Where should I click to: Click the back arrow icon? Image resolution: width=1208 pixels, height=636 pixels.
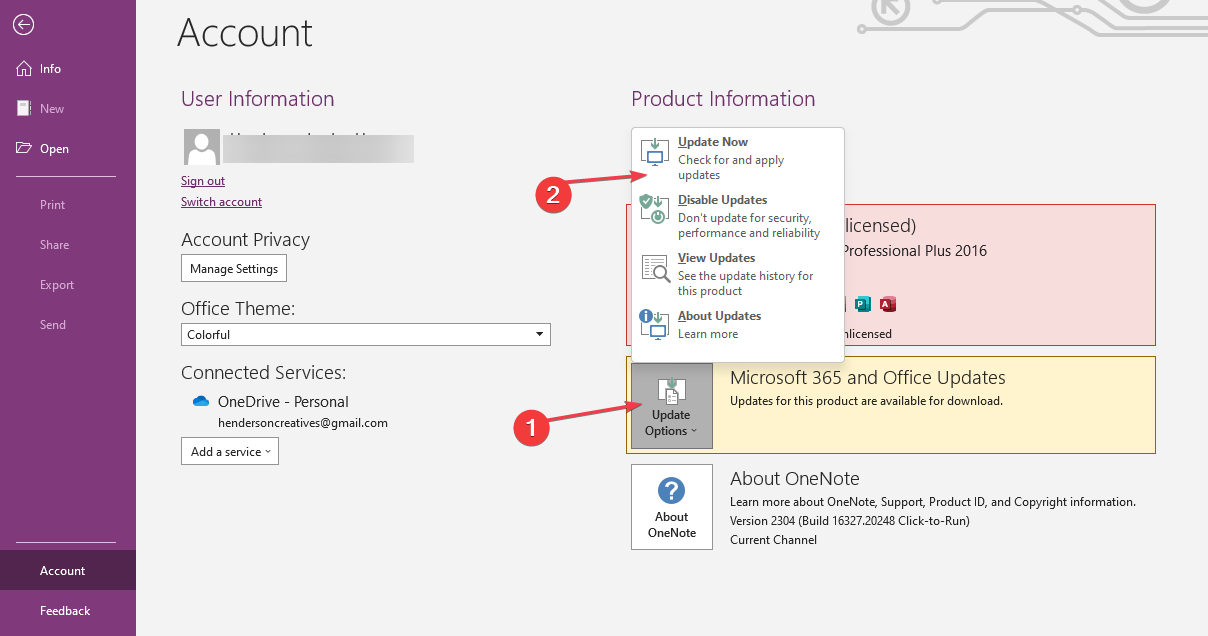point(23,25)
